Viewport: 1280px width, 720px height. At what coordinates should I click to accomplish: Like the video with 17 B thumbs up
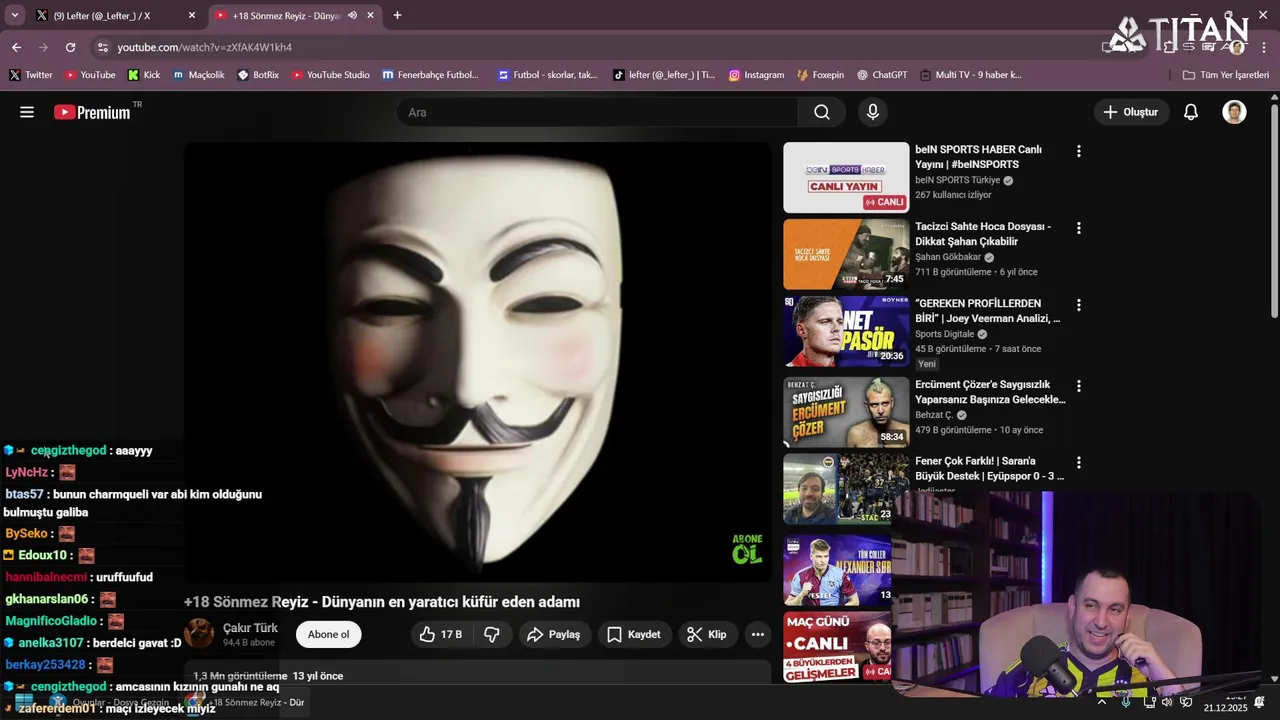point(440,634)
